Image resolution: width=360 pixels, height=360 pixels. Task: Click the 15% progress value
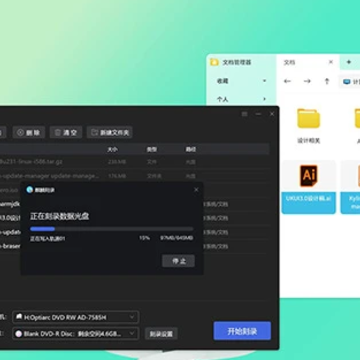[144, 238]
